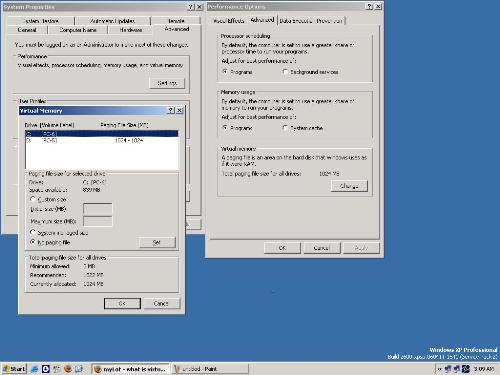Click the help button in Virtual Memory title bar
This screenshot has height=375, width=500.
coord(171,110)
